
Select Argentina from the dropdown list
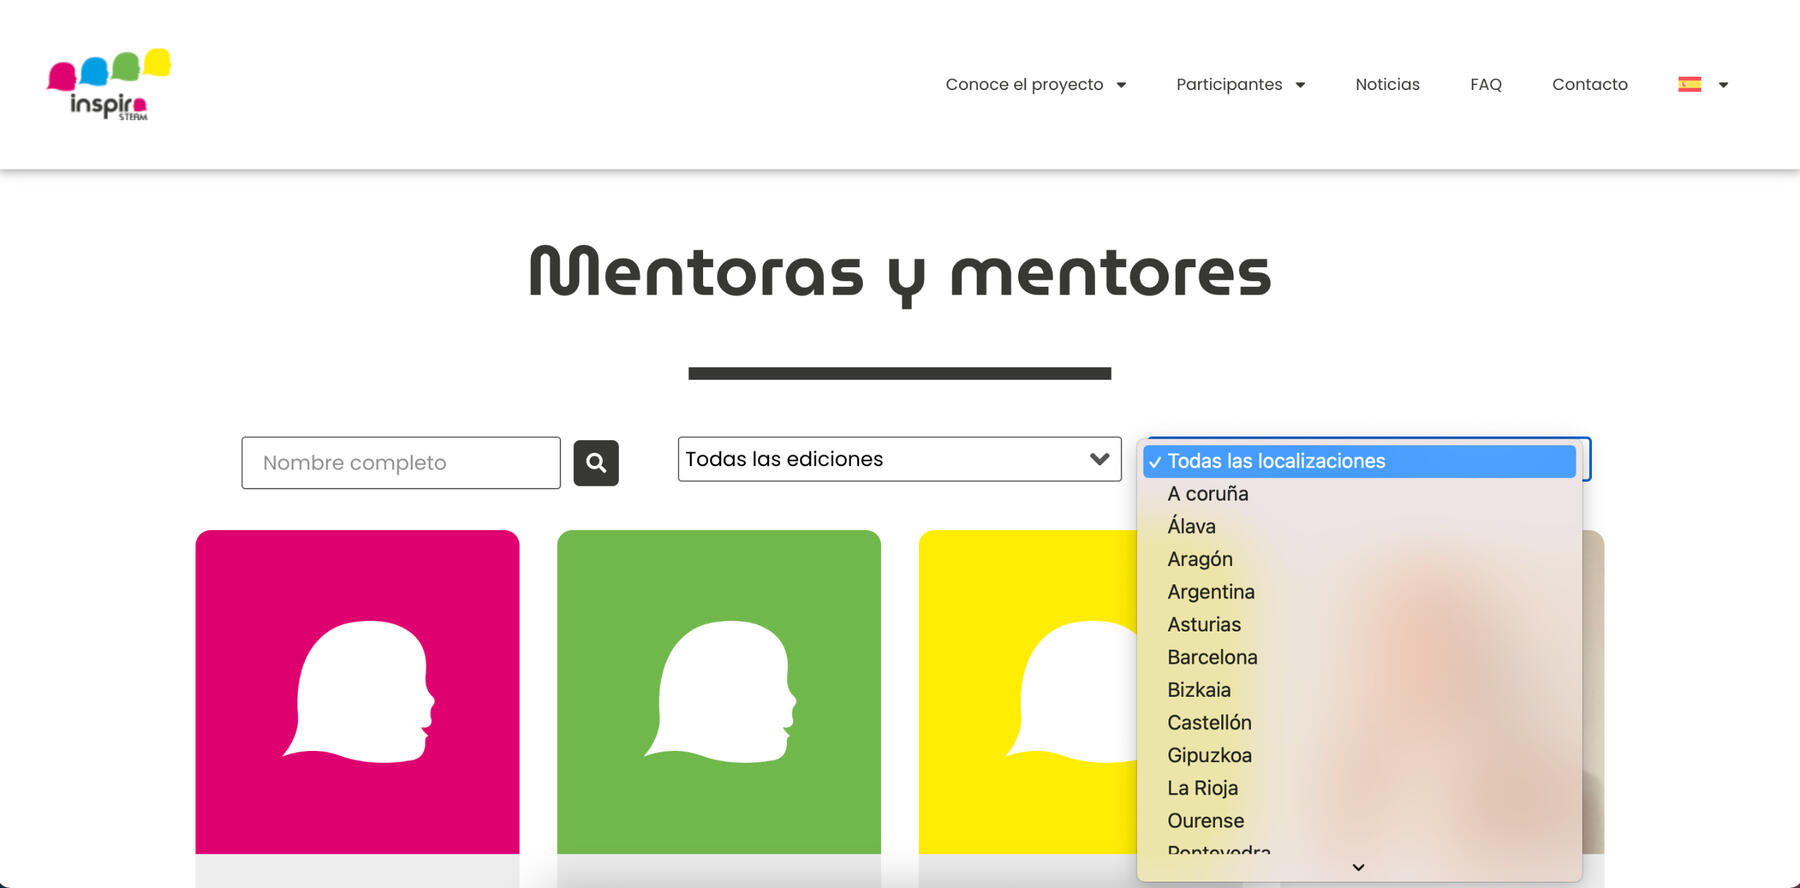(1211, 592)
